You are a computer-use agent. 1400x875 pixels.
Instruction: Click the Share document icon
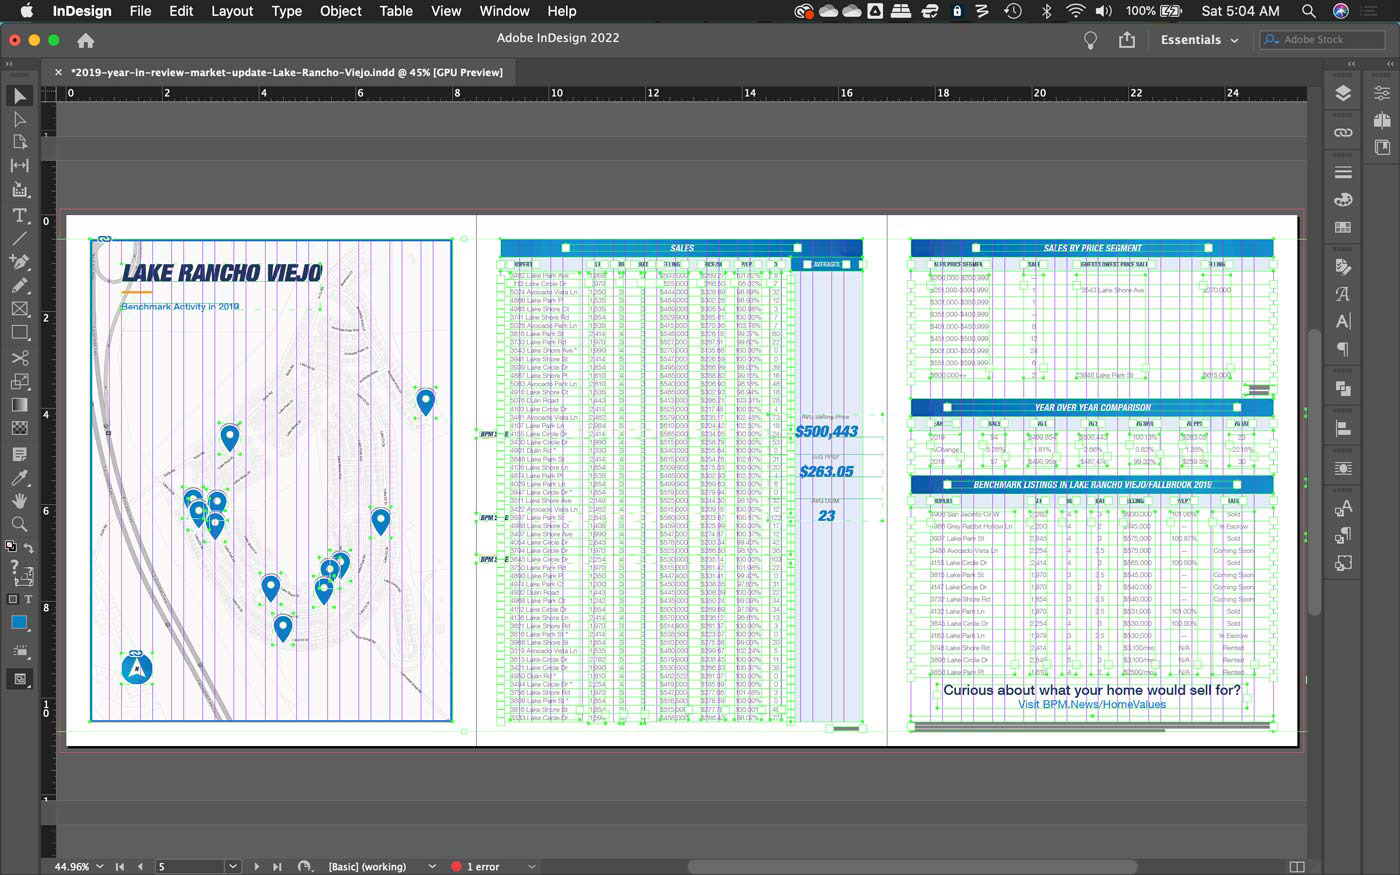click(1127, 40)
